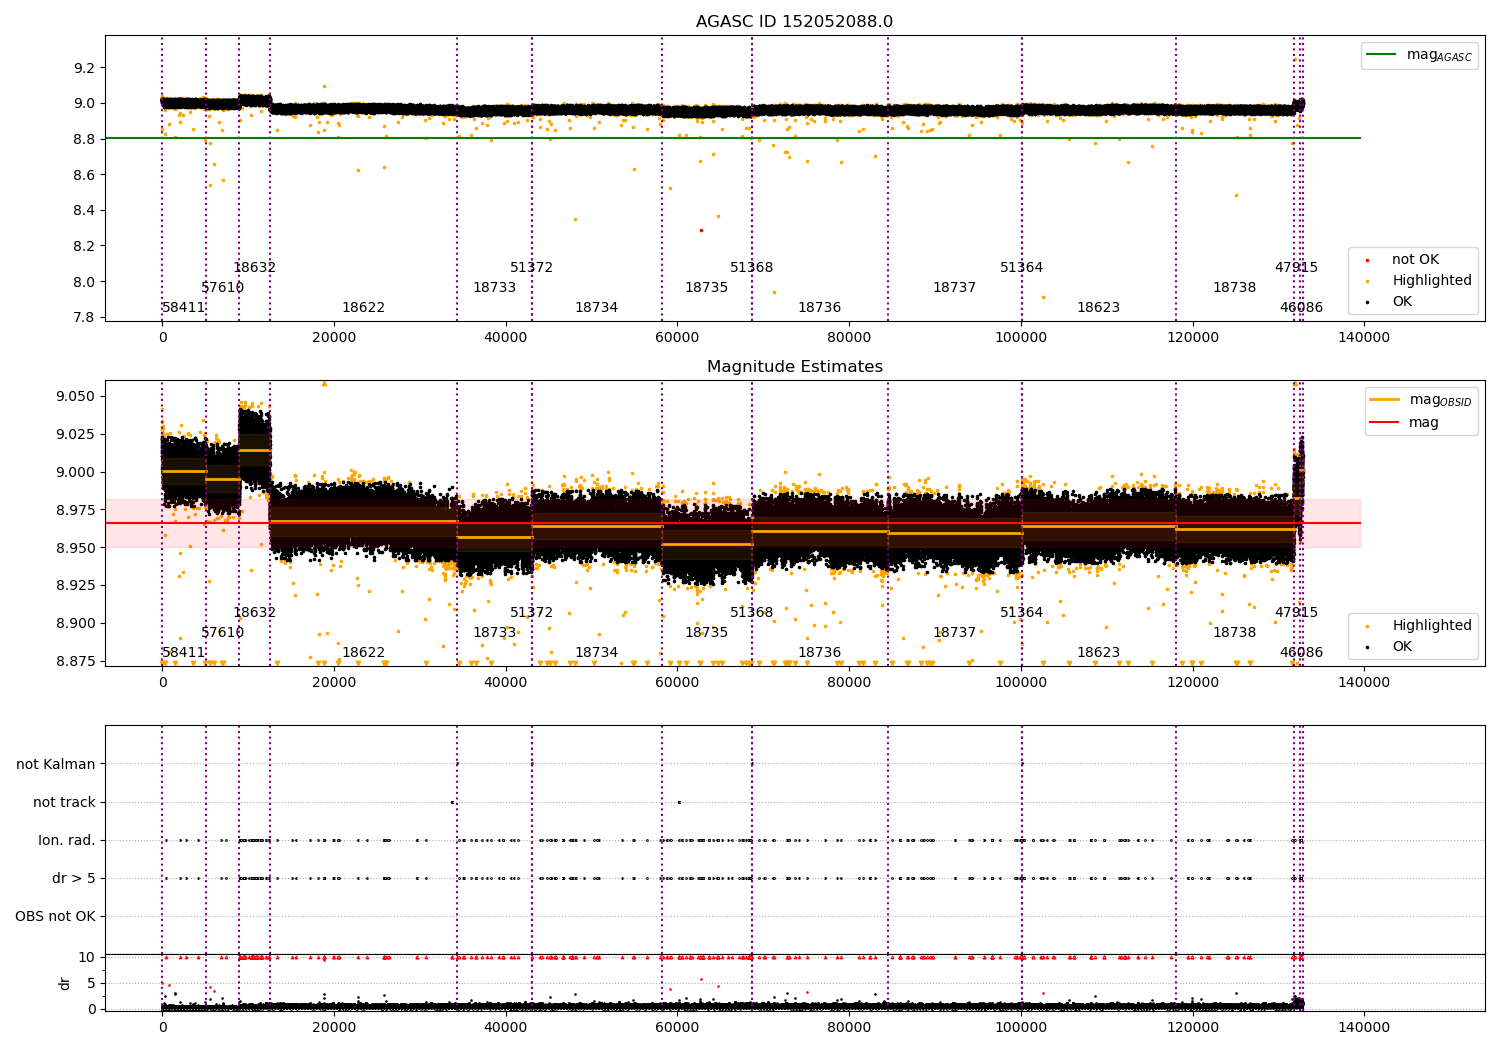The image size is (1500, 1050).
Task: Click the 'Highlighted' legend entry in the top plot
Action: (1431, 281)
